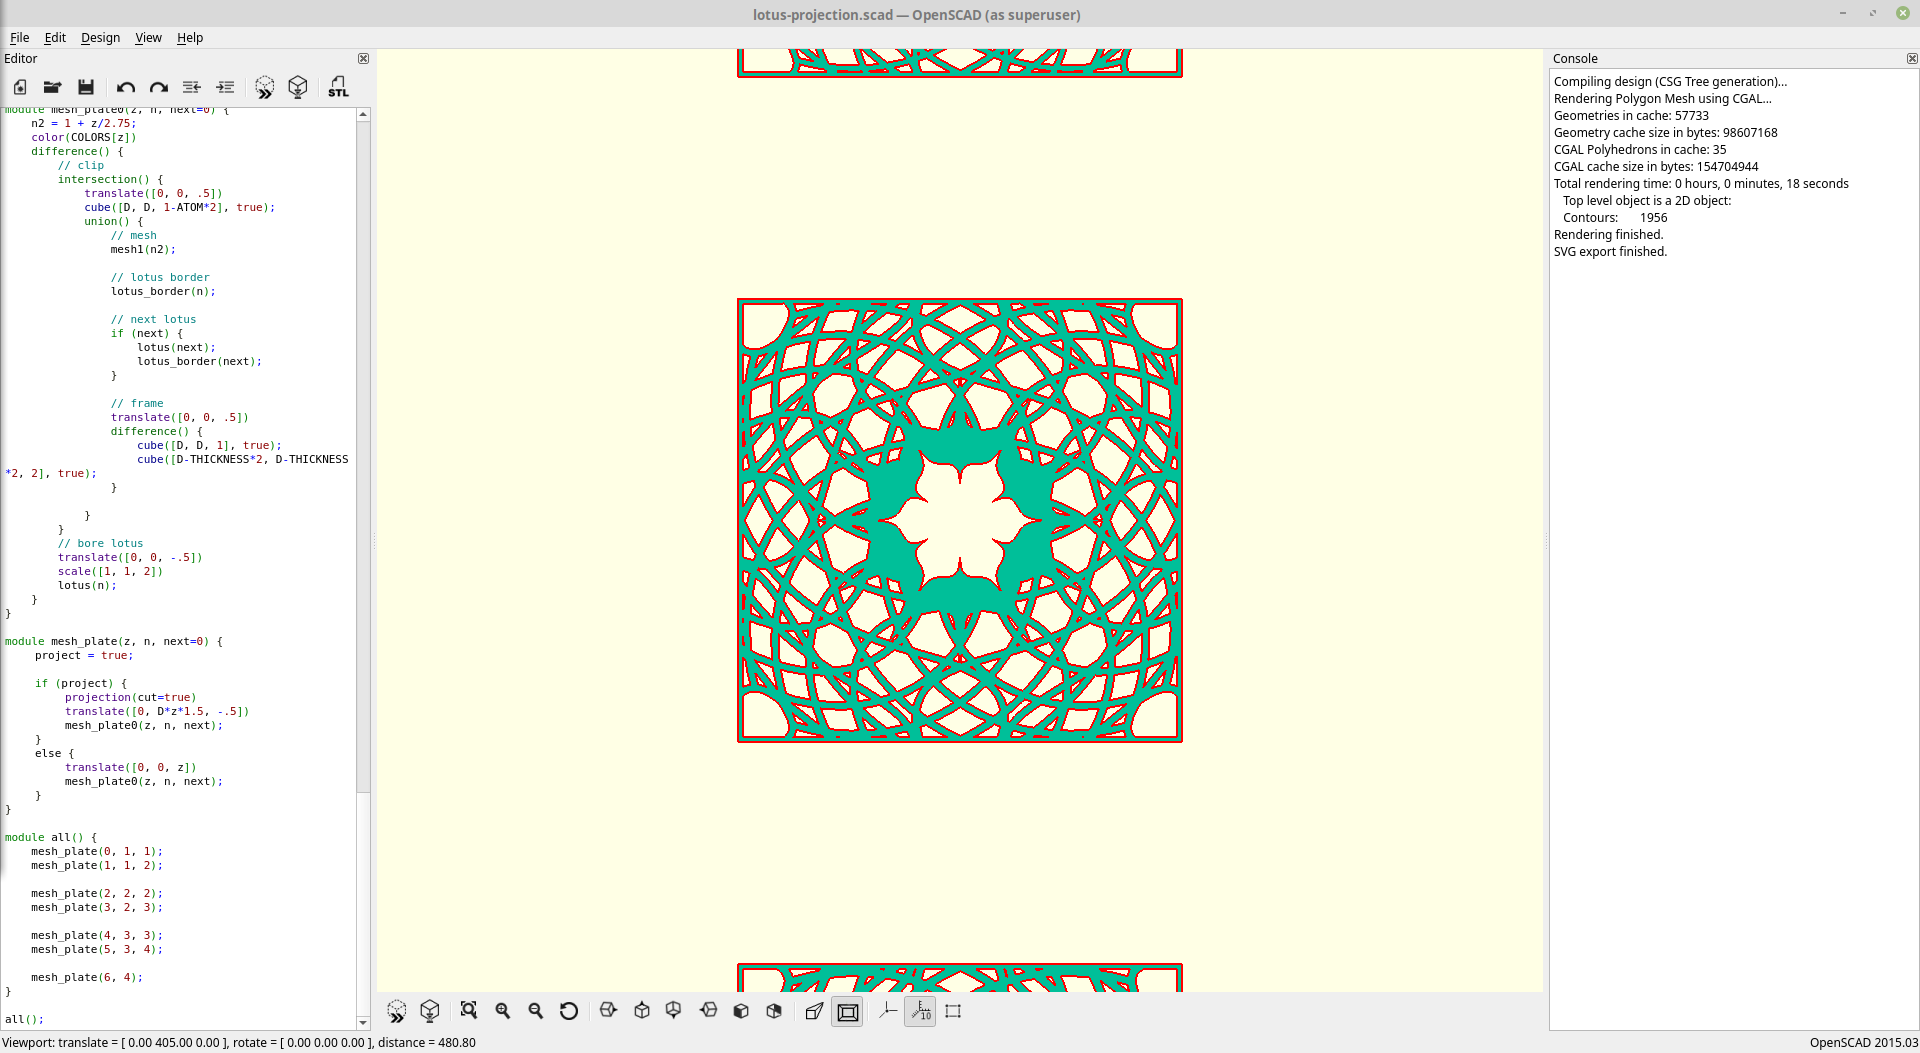Toggle orthogonal projection mode
This screenshot has width=1920, height=1053.
(x=847, y=1011)
